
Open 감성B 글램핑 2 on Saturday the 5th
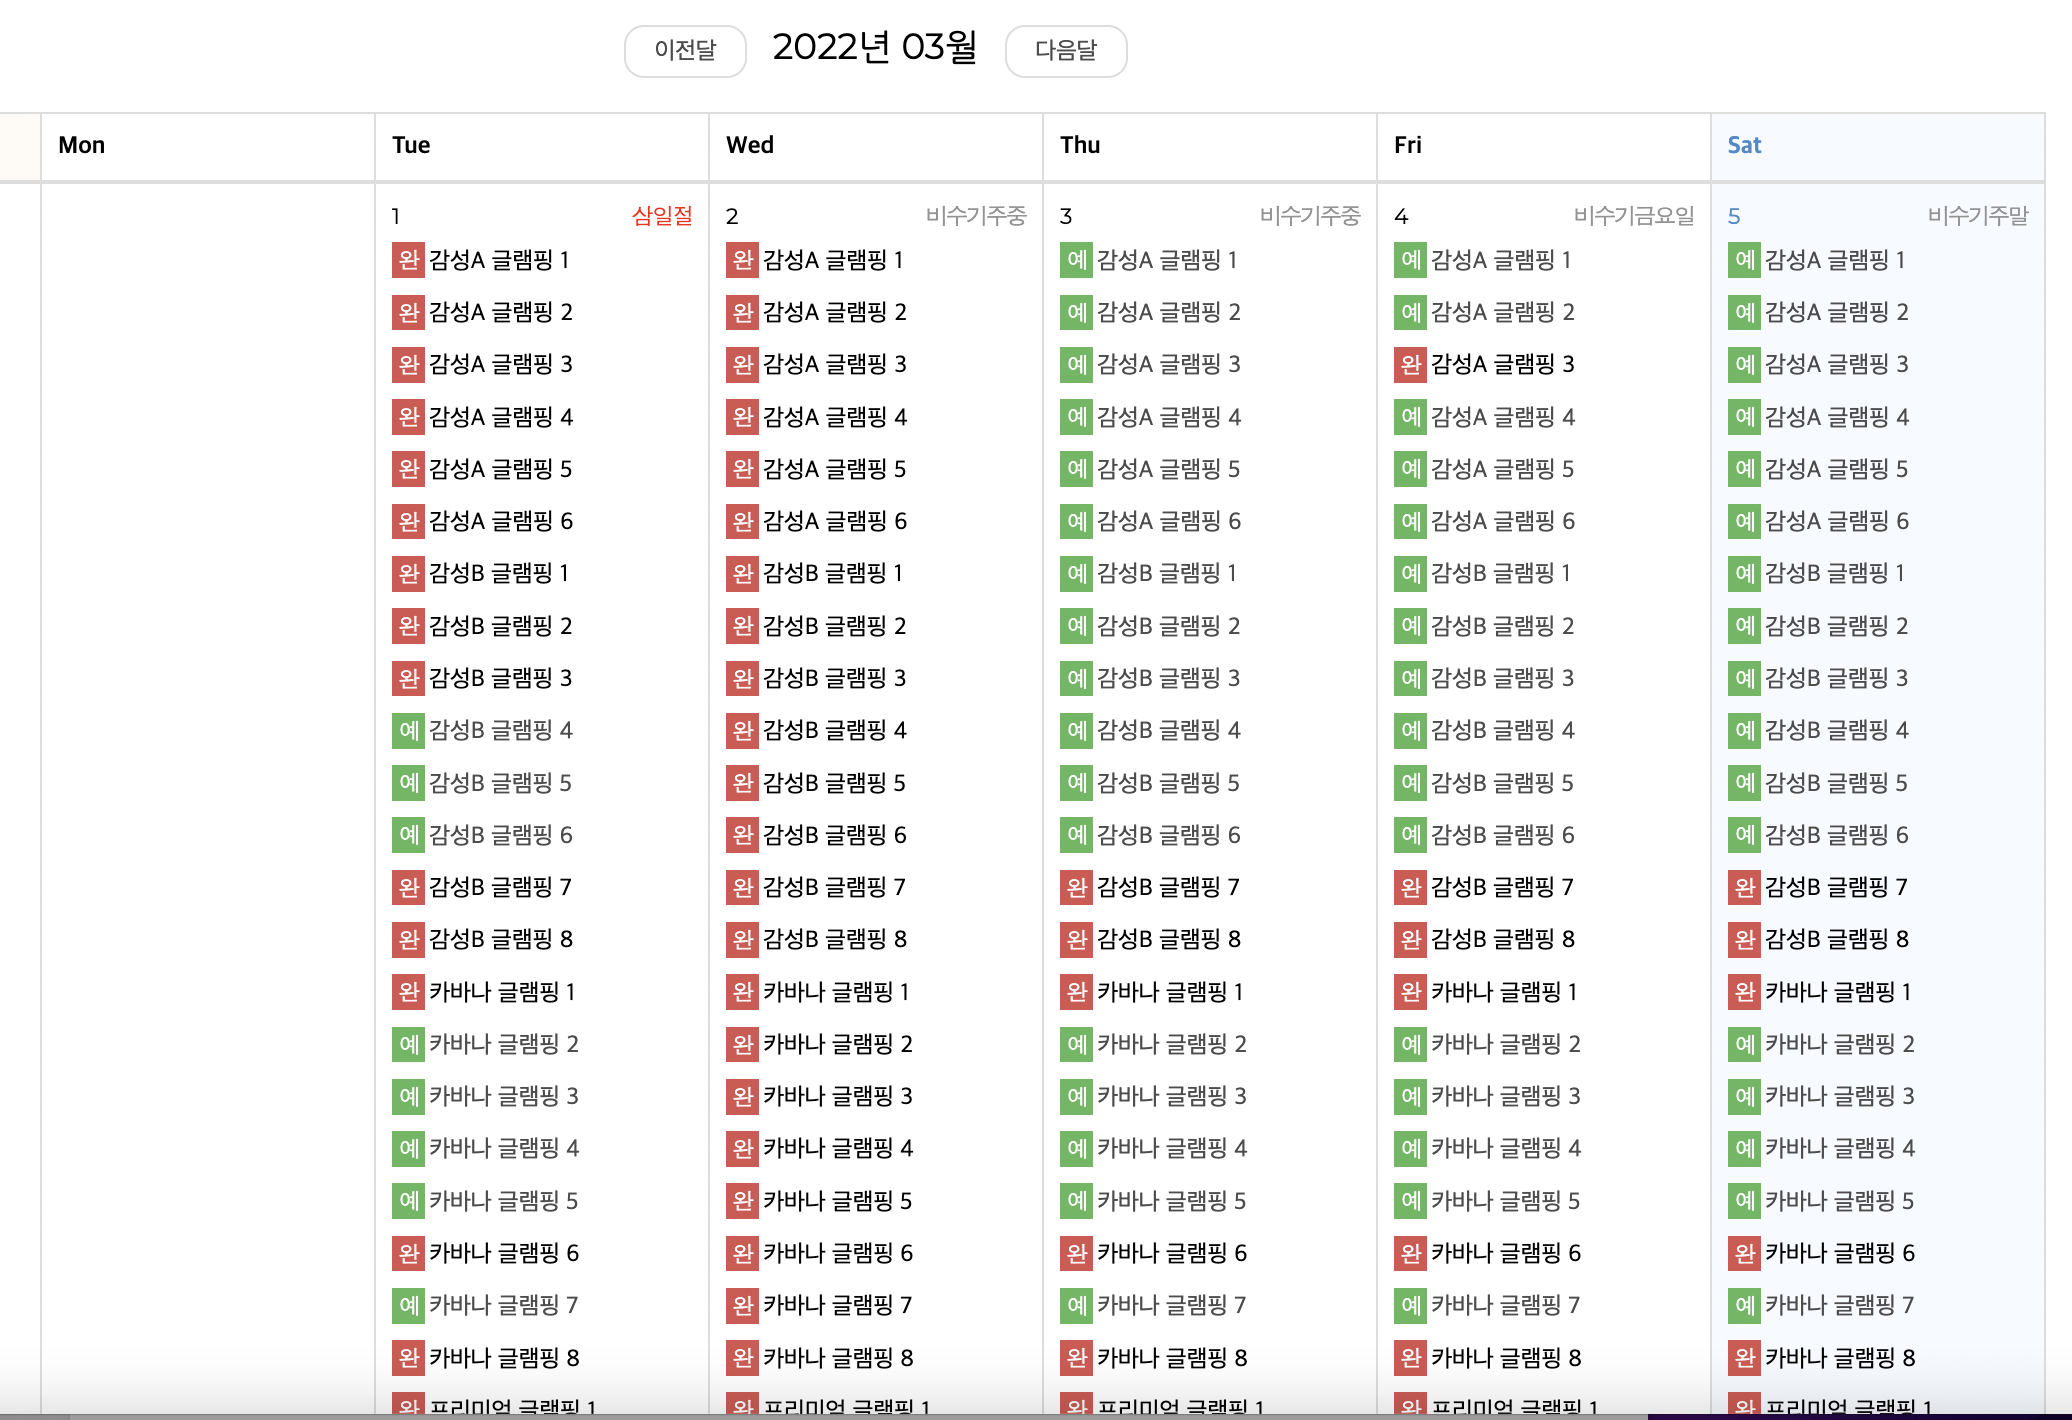pos(1836,626)
